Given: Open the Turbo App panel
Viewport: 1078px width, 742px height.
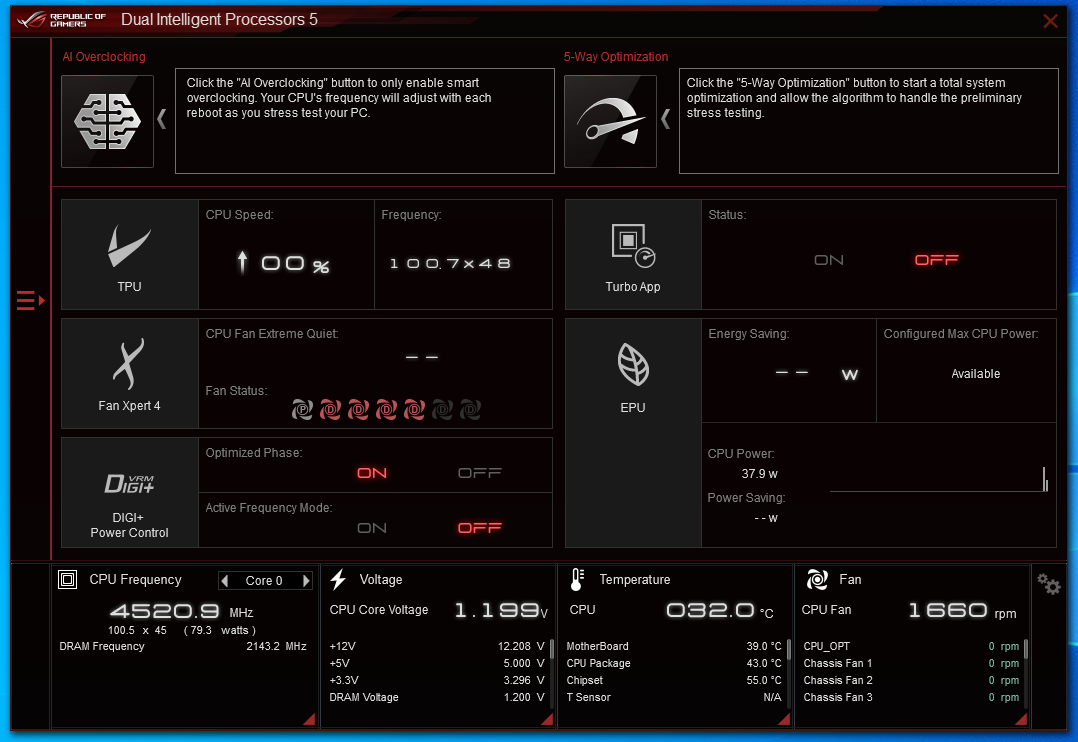Looking at the screenshot, I should coord(632,254).
